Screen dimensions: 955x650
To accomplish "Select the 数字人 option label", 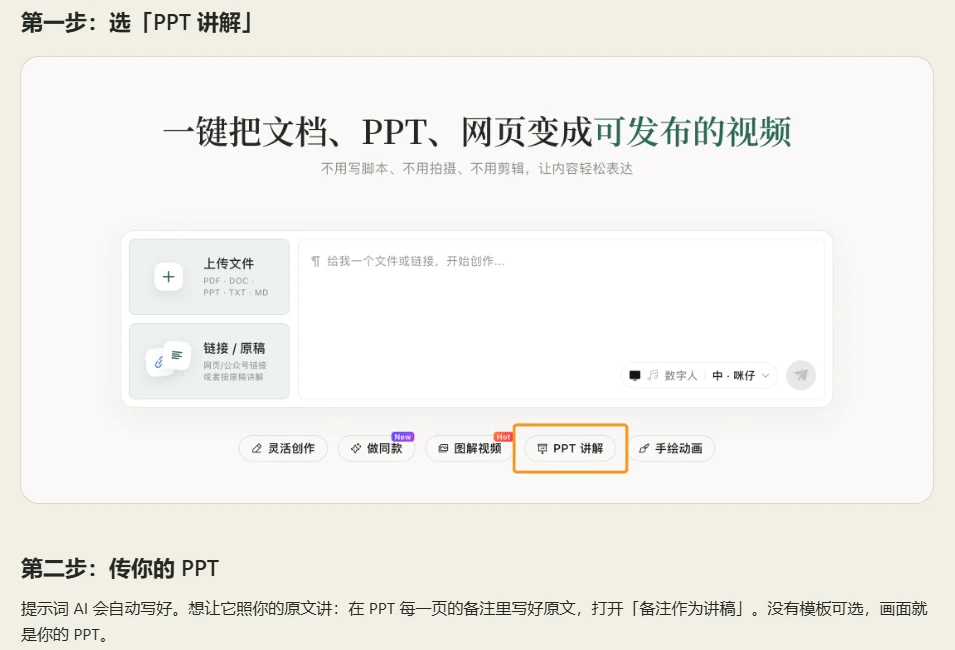I will (x=680, y=375).
